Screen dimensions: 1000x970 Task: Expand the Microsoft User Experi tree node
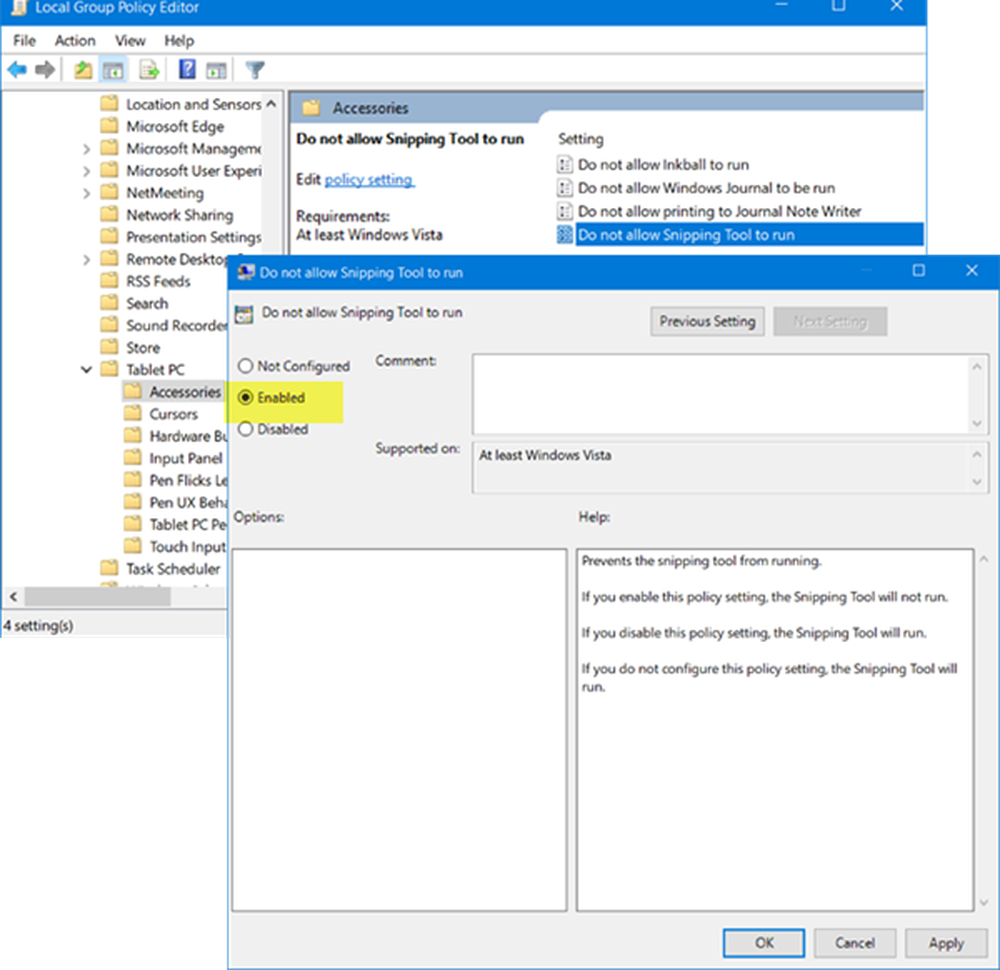point(87,171)
